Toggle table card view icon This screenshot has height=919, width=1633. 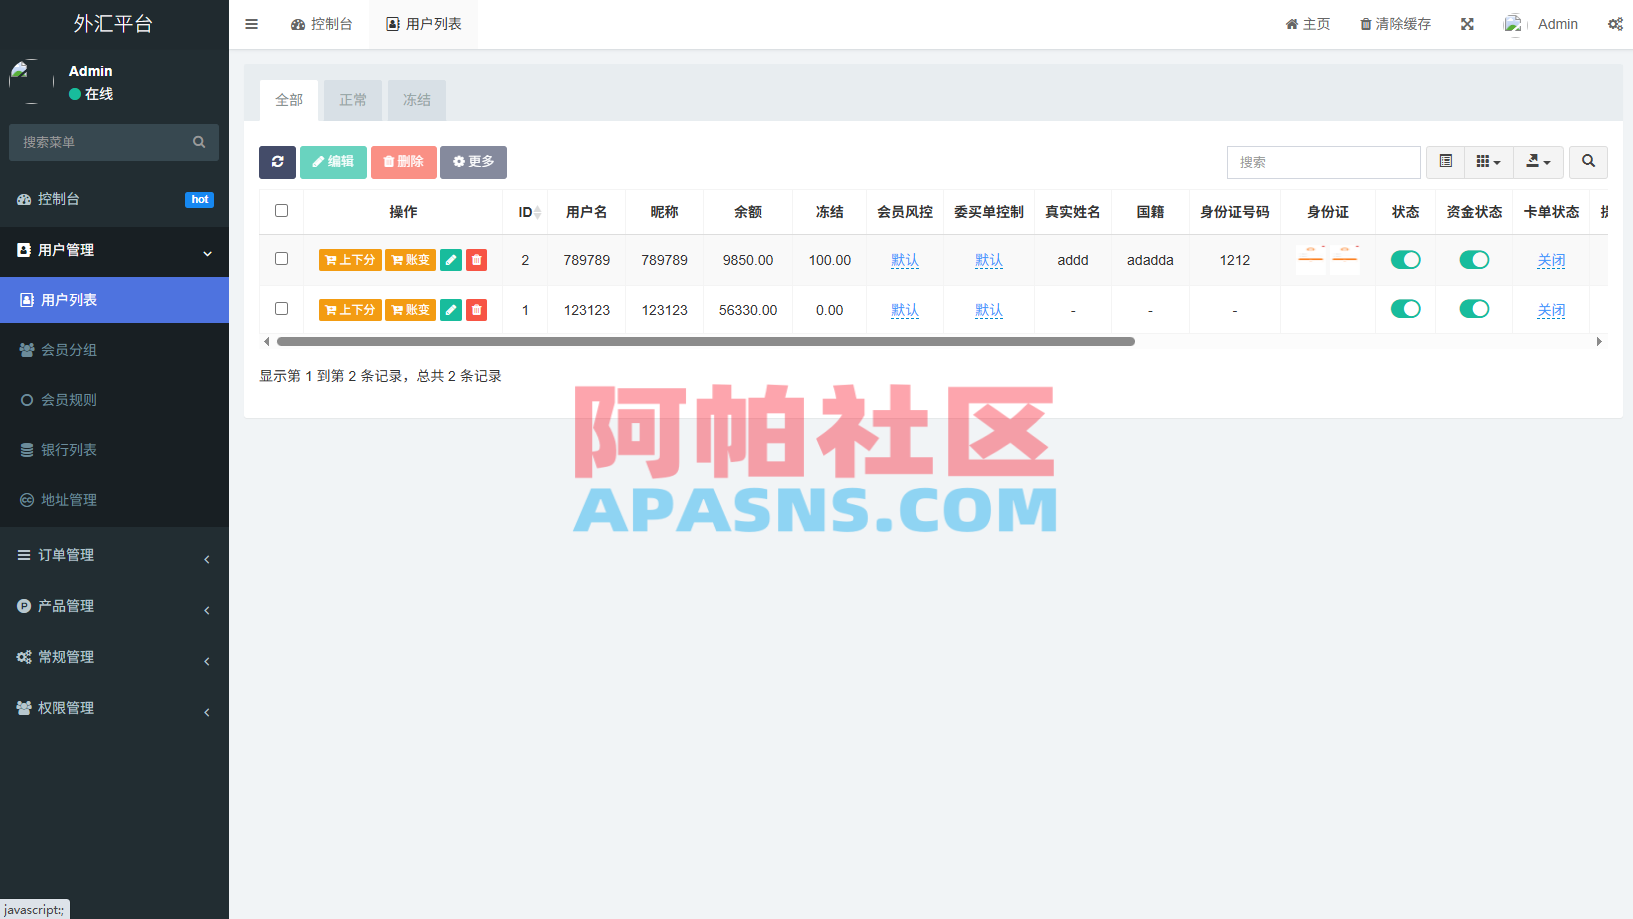coord(1445,162)
